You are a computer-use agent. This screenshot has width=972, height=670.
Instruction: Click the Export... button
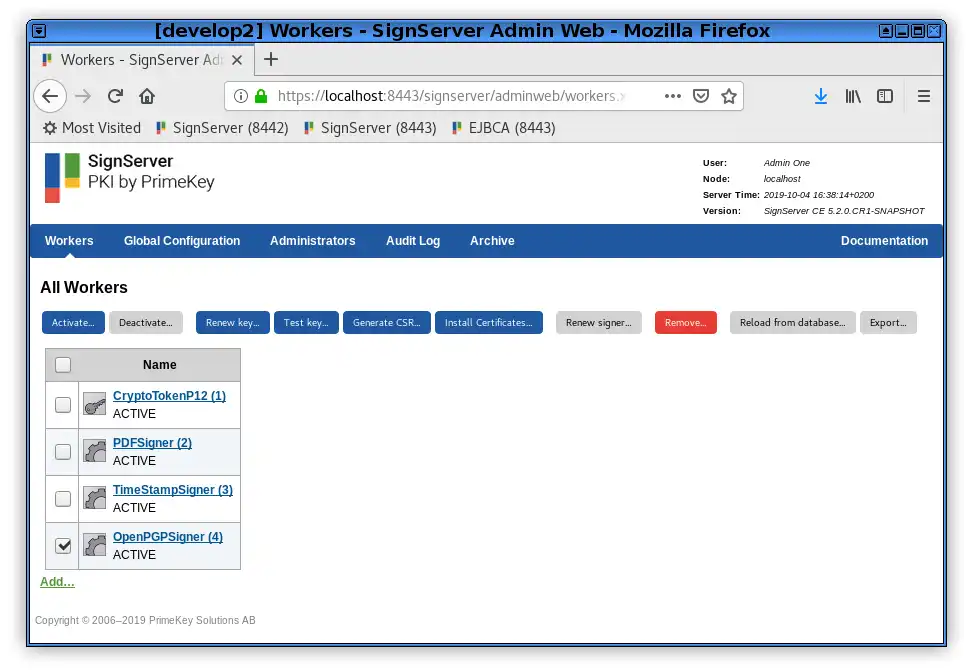tap(888, 322)
